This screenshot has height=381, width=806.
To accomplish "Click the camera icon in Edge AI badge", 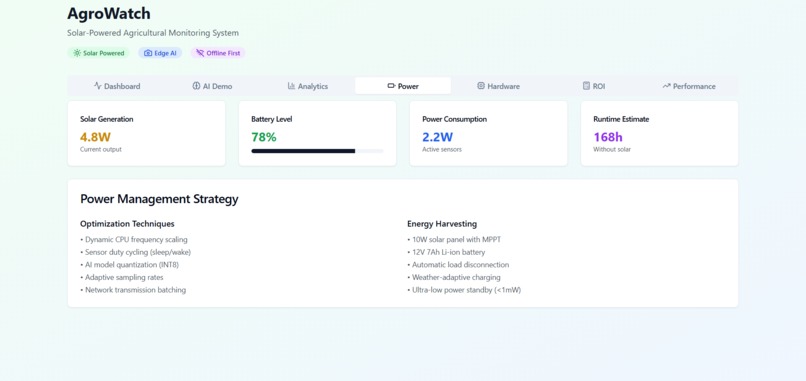I will pyautogui.click(x=148, y=53).
